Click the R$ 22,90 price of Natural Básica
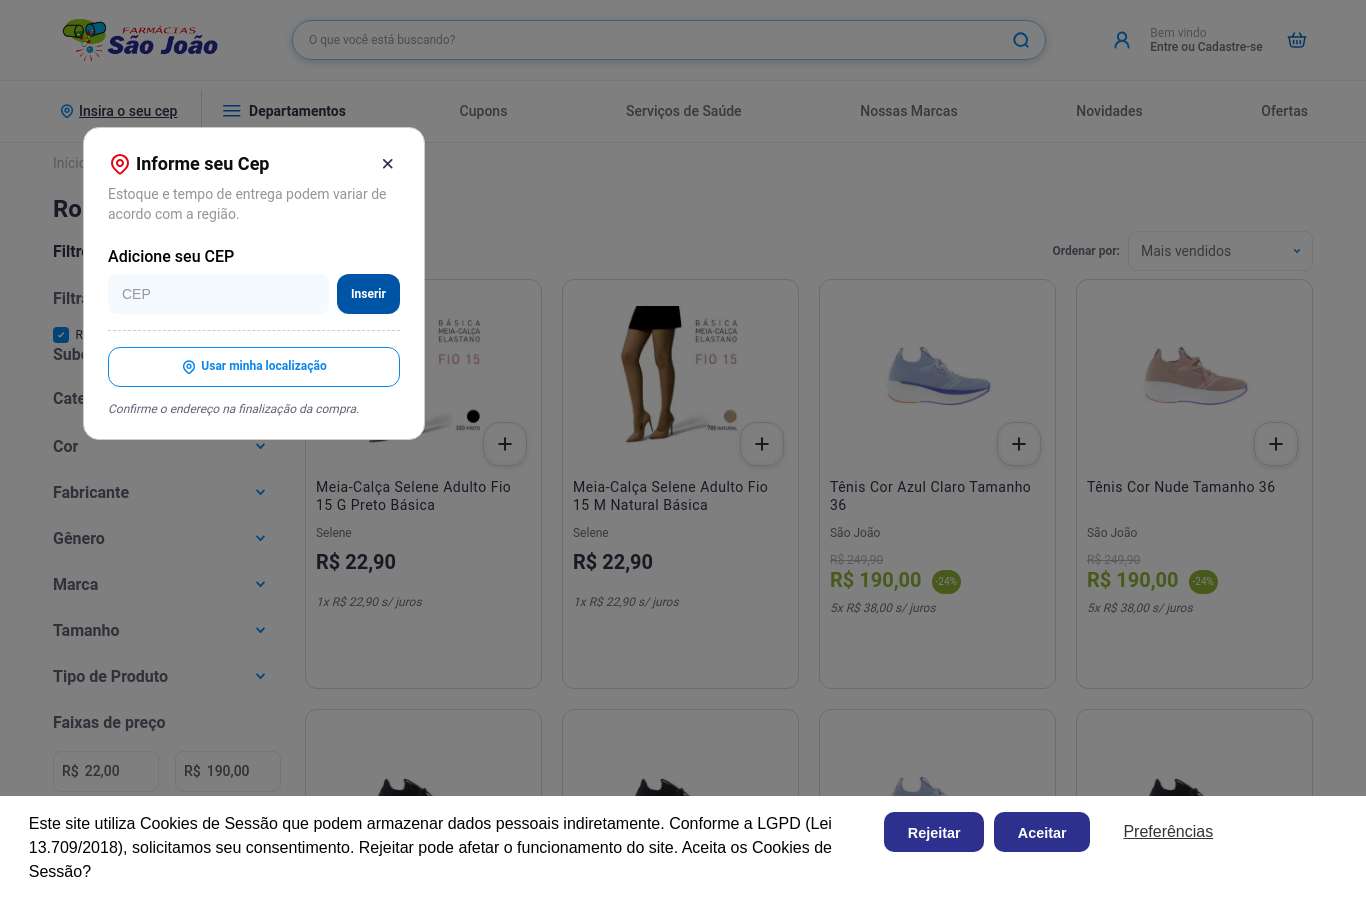1366x900 pixels. tap(613, 562)
